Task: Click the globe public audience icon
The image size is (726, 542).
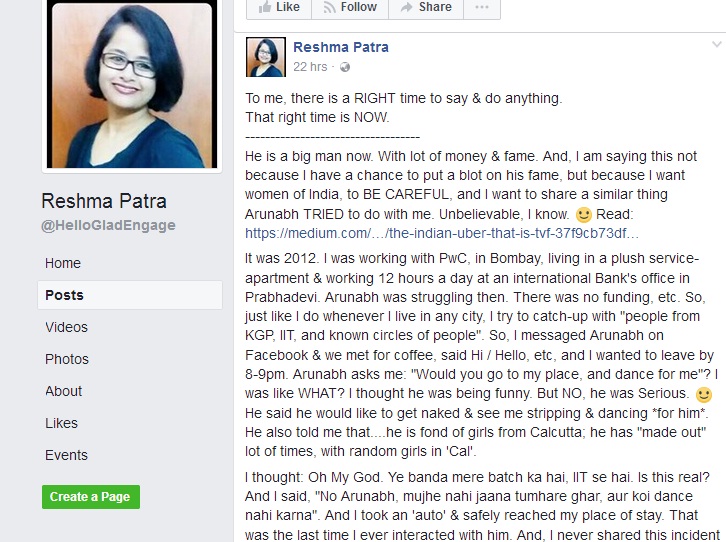Action: tap(345, 68)
